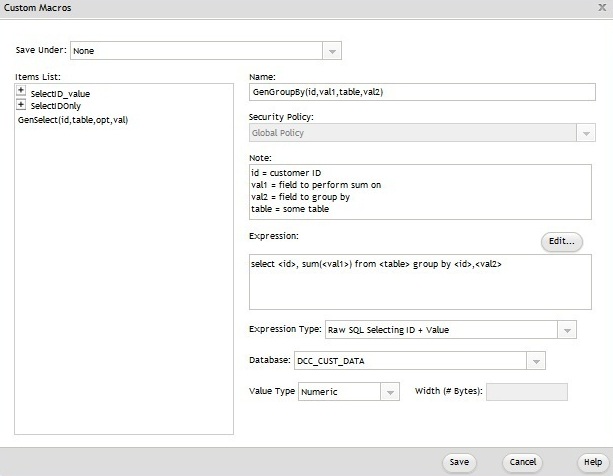Screen dimensions: 613x476
Task: Open the Expression Type dropdown arrow
Action: (x=567, y=330)
